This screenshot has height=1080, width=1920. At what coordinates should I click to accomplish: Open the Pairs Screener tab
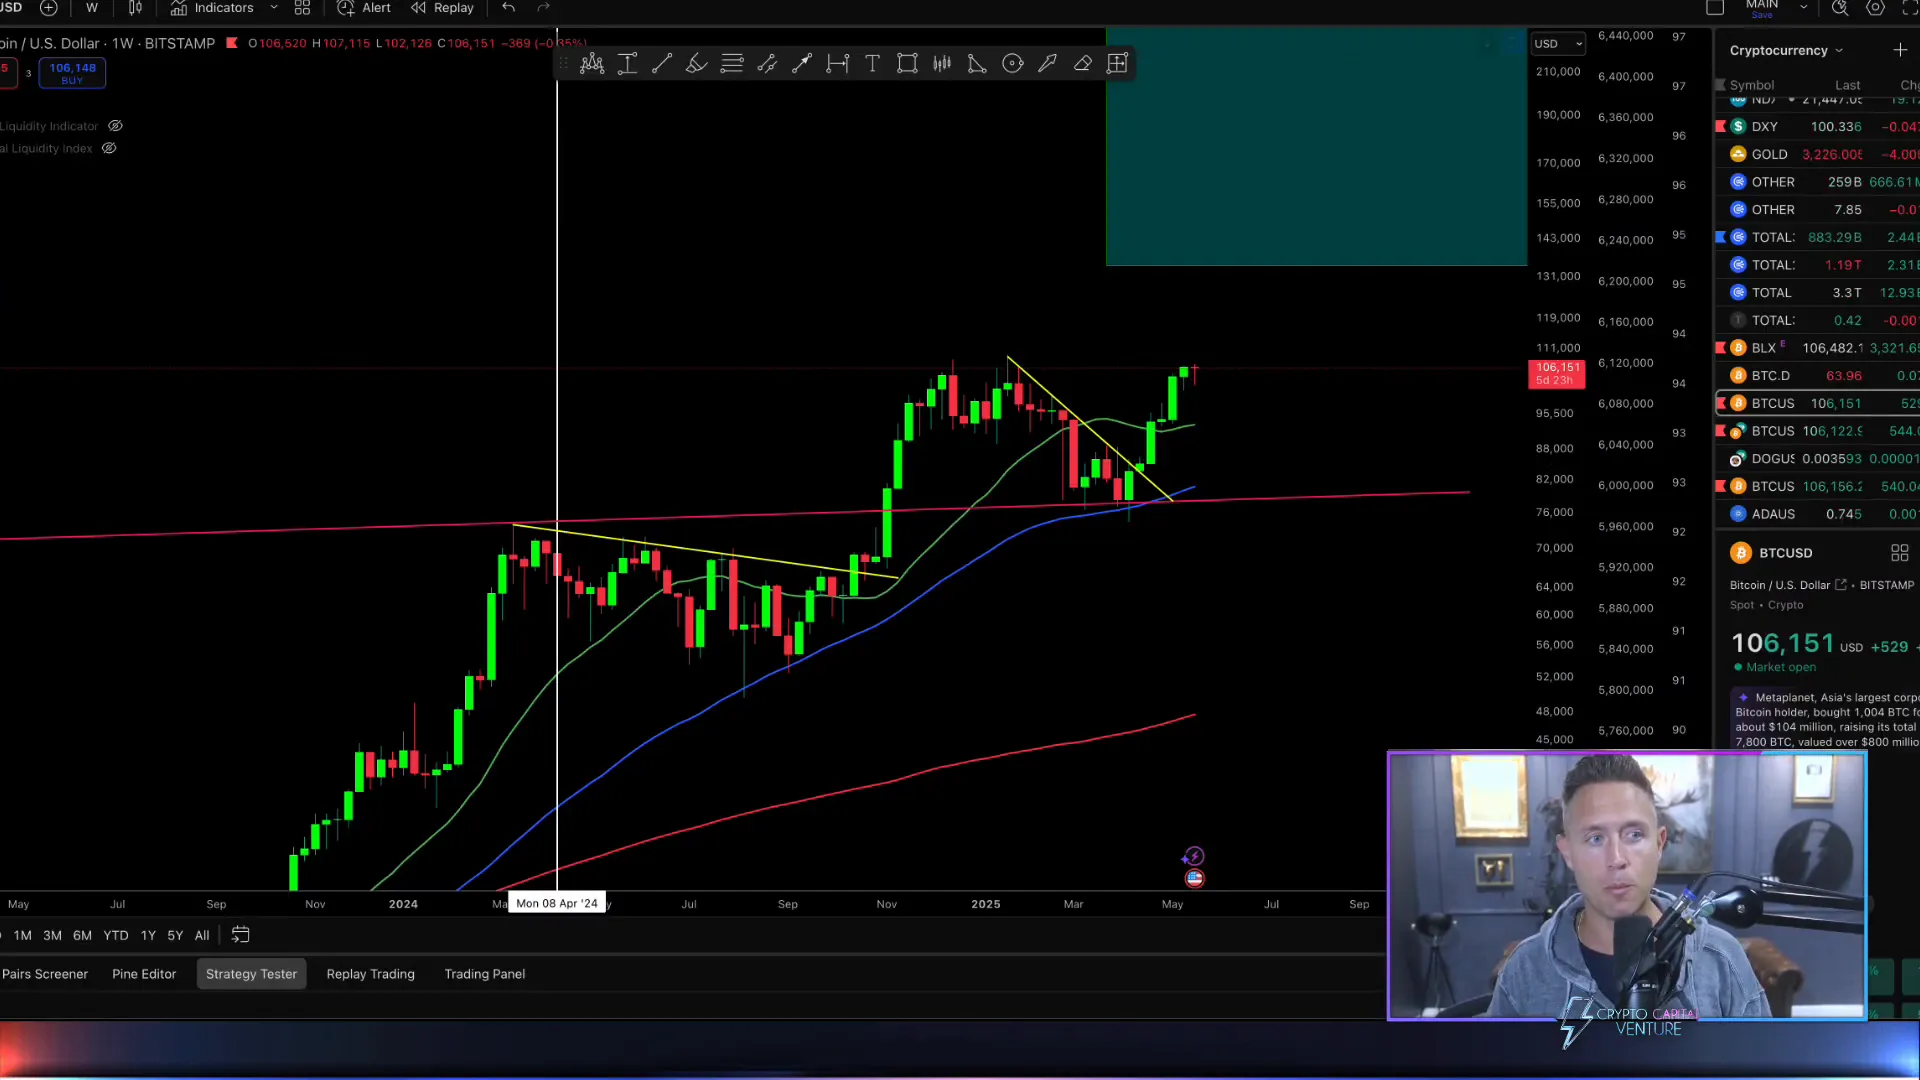[x=45, y=974]
